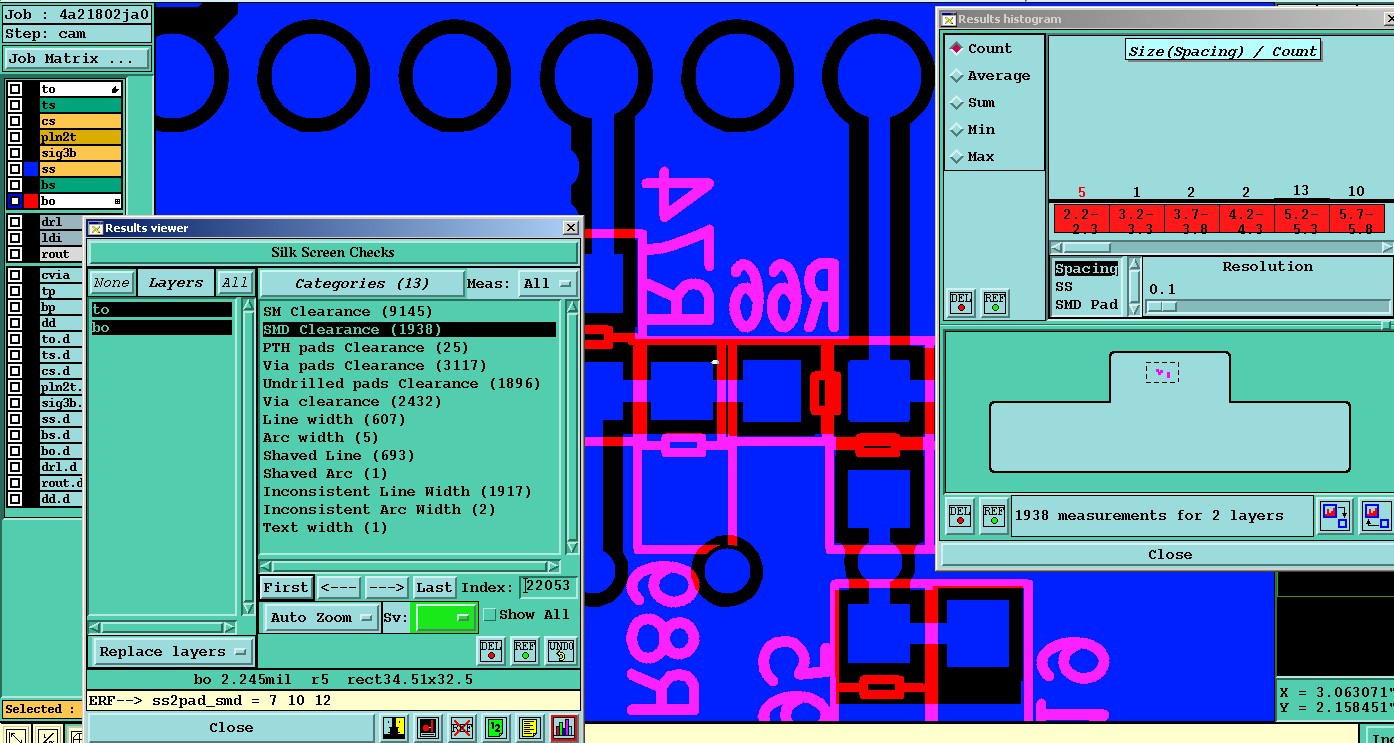
Task: Click the Resolution slider handle
Action: (x=1161, y=306)
